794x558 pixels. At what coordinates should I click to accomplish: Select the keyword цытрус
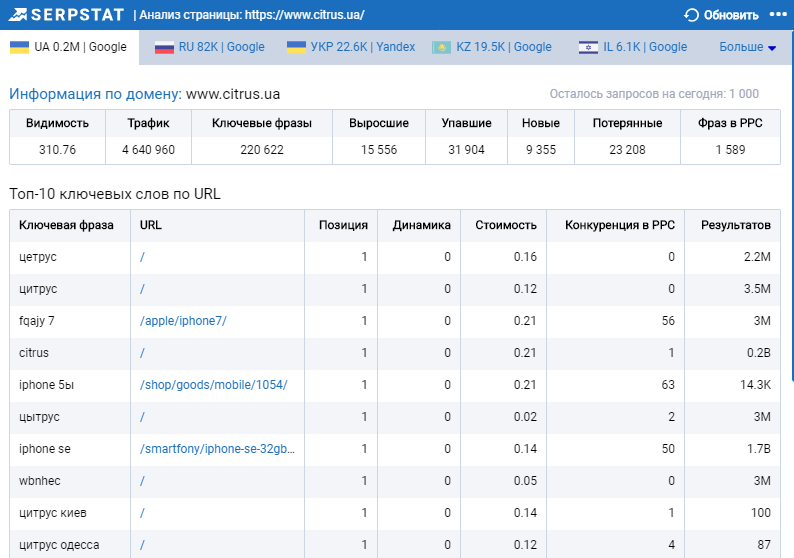(39, 417)
